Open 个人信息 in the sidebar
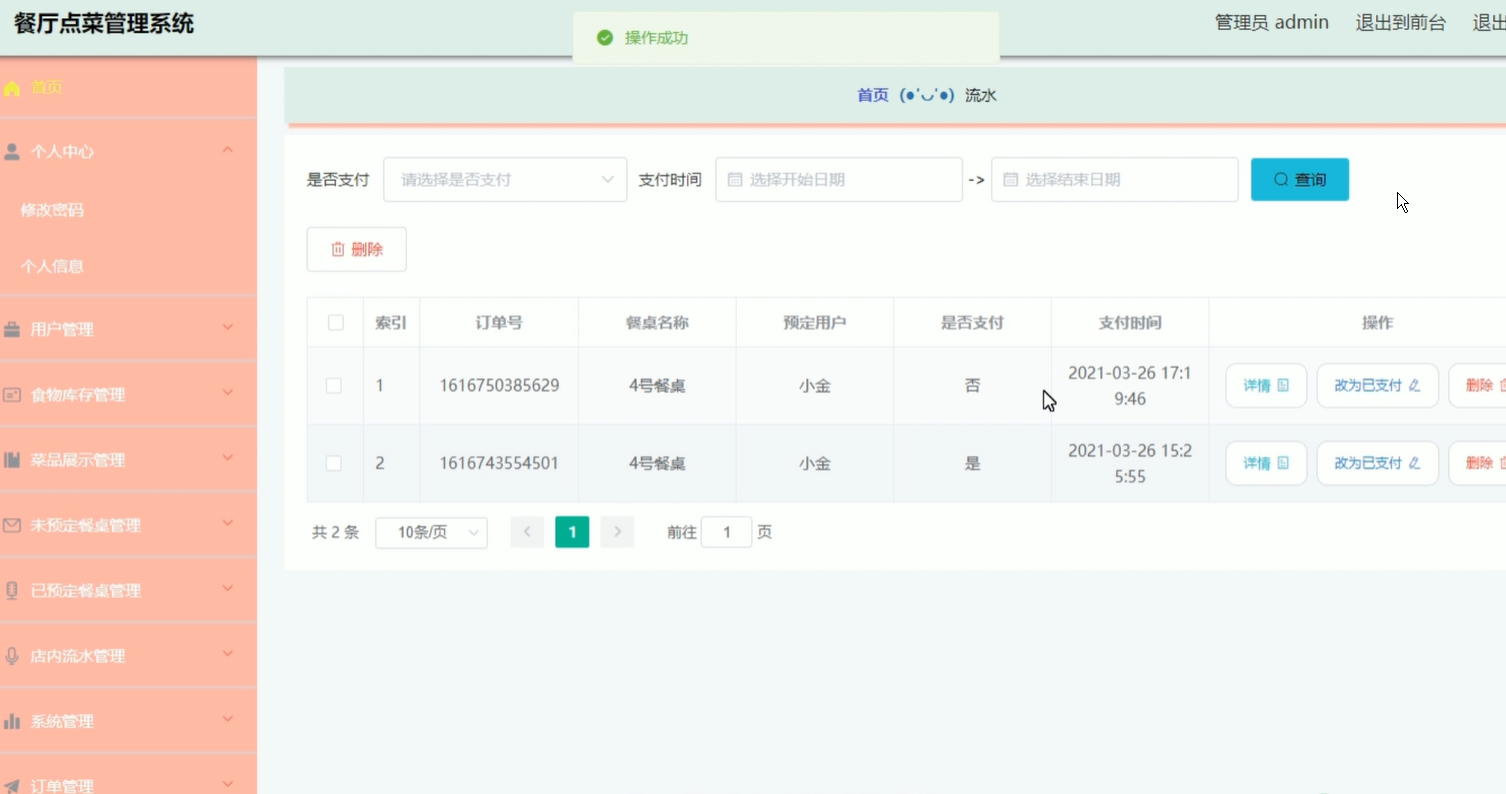Screen dimensions: 1506x794 52,266
